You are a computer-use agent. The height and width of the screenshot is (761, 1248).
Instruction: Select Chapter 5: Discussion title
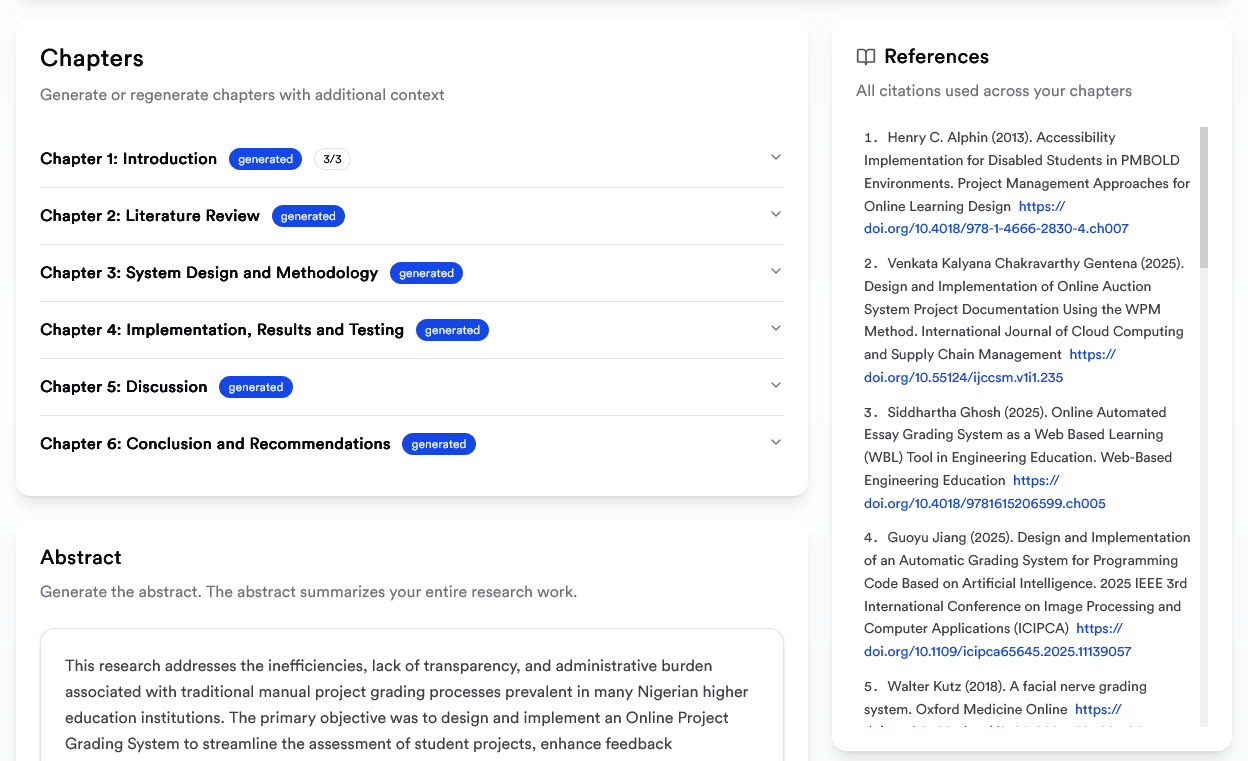pos(124,387)
